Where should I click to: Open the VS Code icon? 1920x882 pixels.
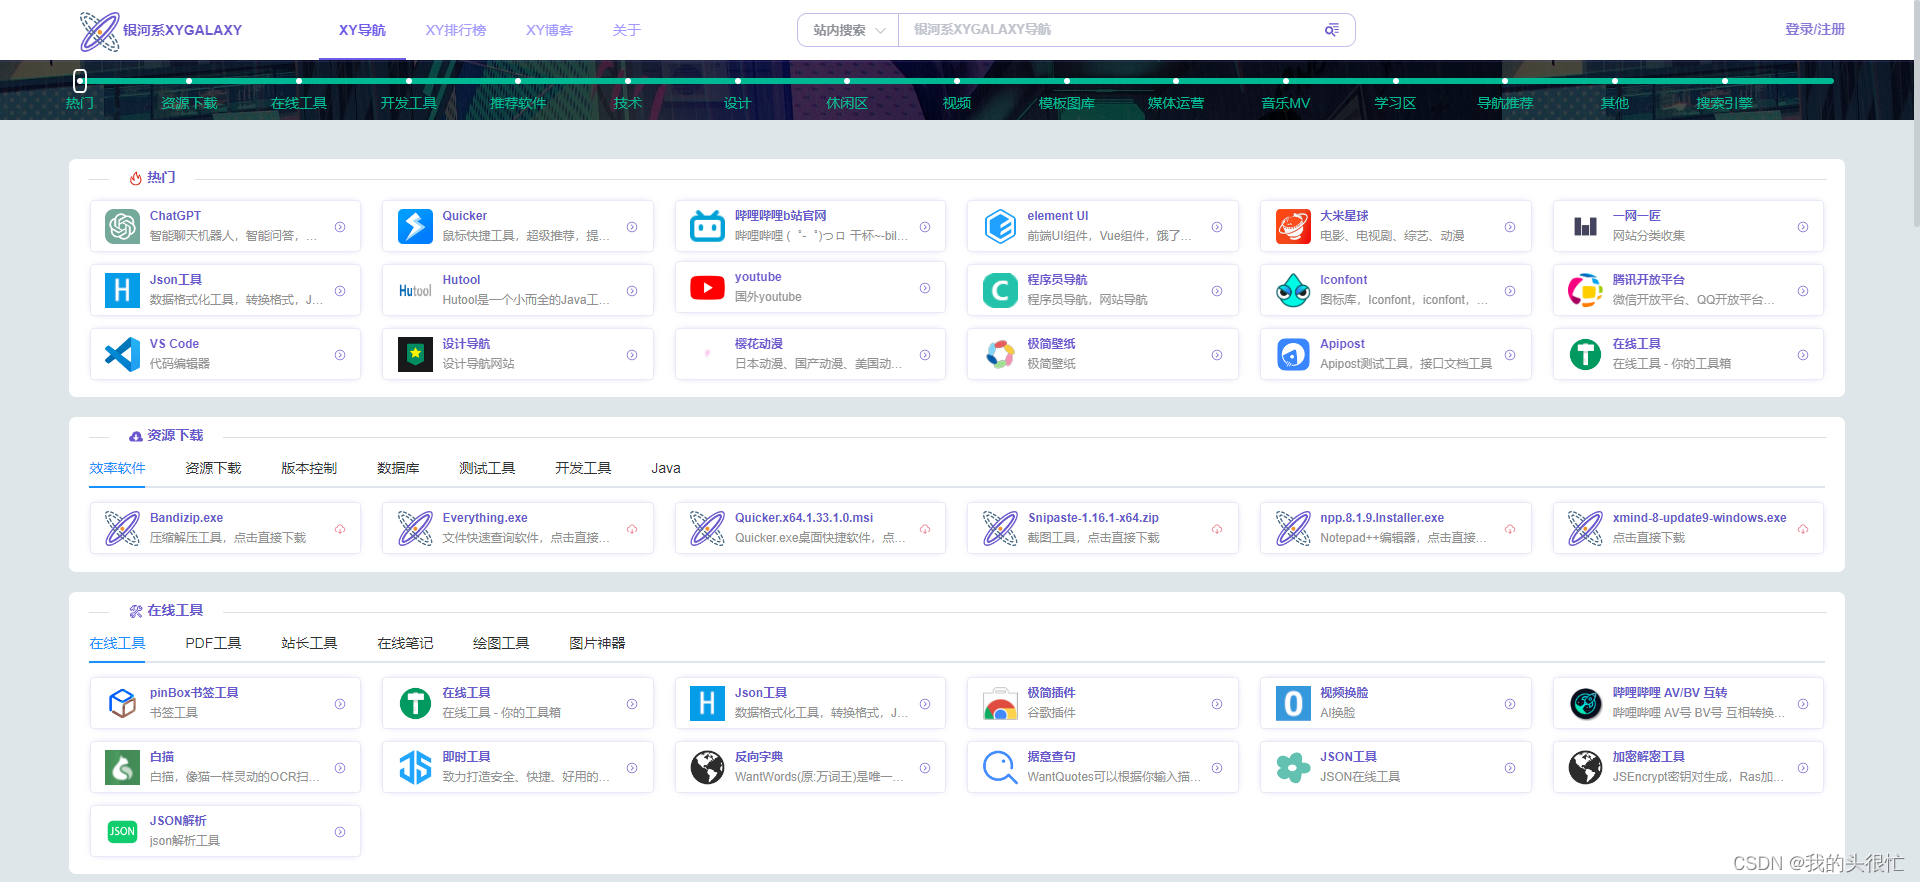[x=122, y=354]
